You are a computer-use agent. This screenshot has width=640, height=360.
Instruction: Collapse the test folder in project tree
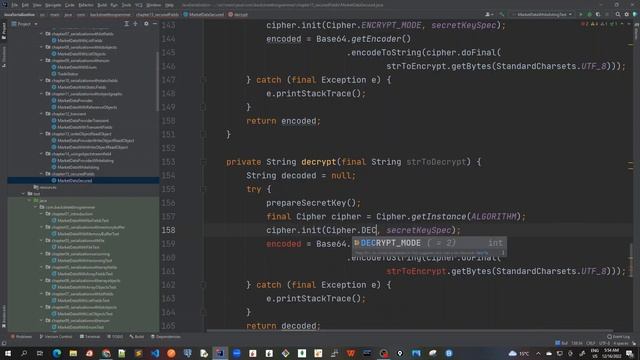(24, 194)
